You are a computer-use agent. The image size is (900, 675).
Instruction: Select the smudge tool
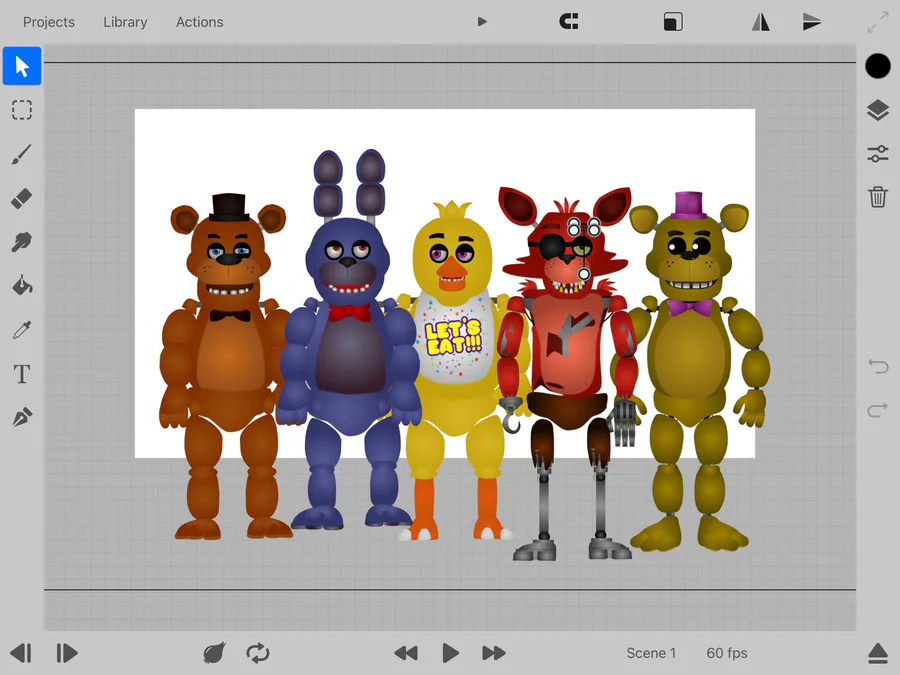[22, 242]
